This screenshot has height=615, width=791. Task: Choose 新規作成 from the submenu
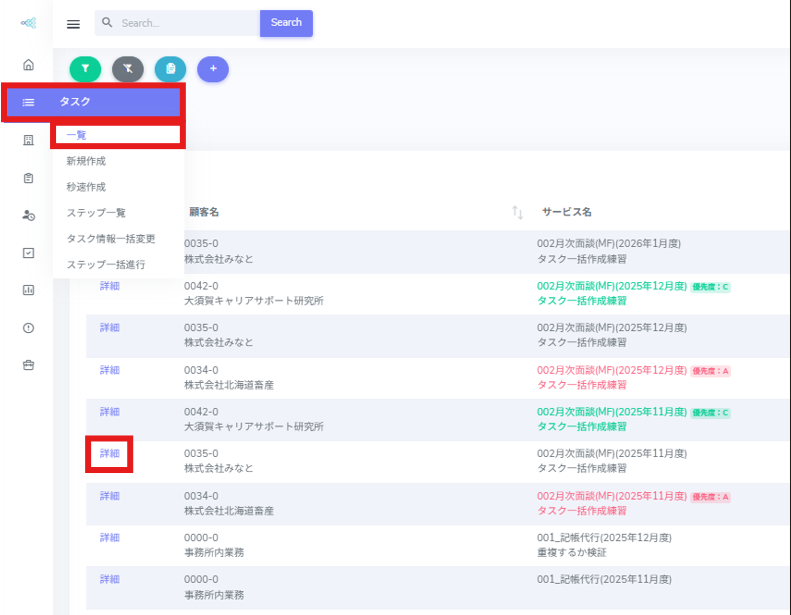click(86, 161)
